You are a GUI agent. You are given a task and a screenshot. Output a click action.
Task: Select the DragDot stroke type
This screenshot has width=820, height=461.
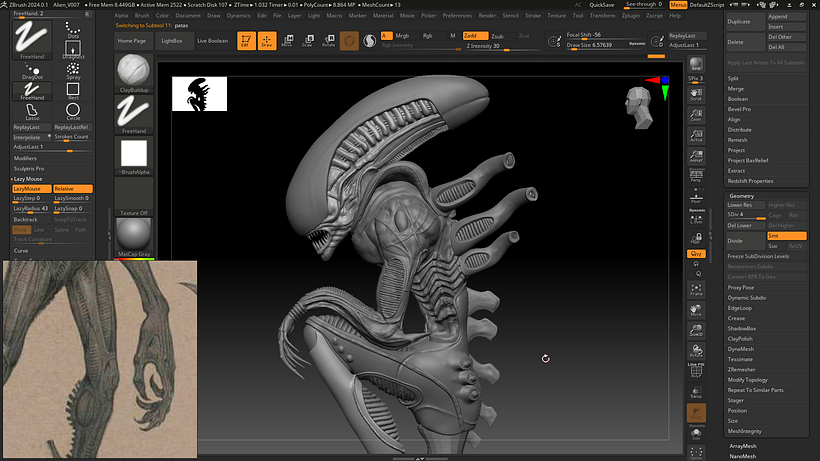click(32, 71)
